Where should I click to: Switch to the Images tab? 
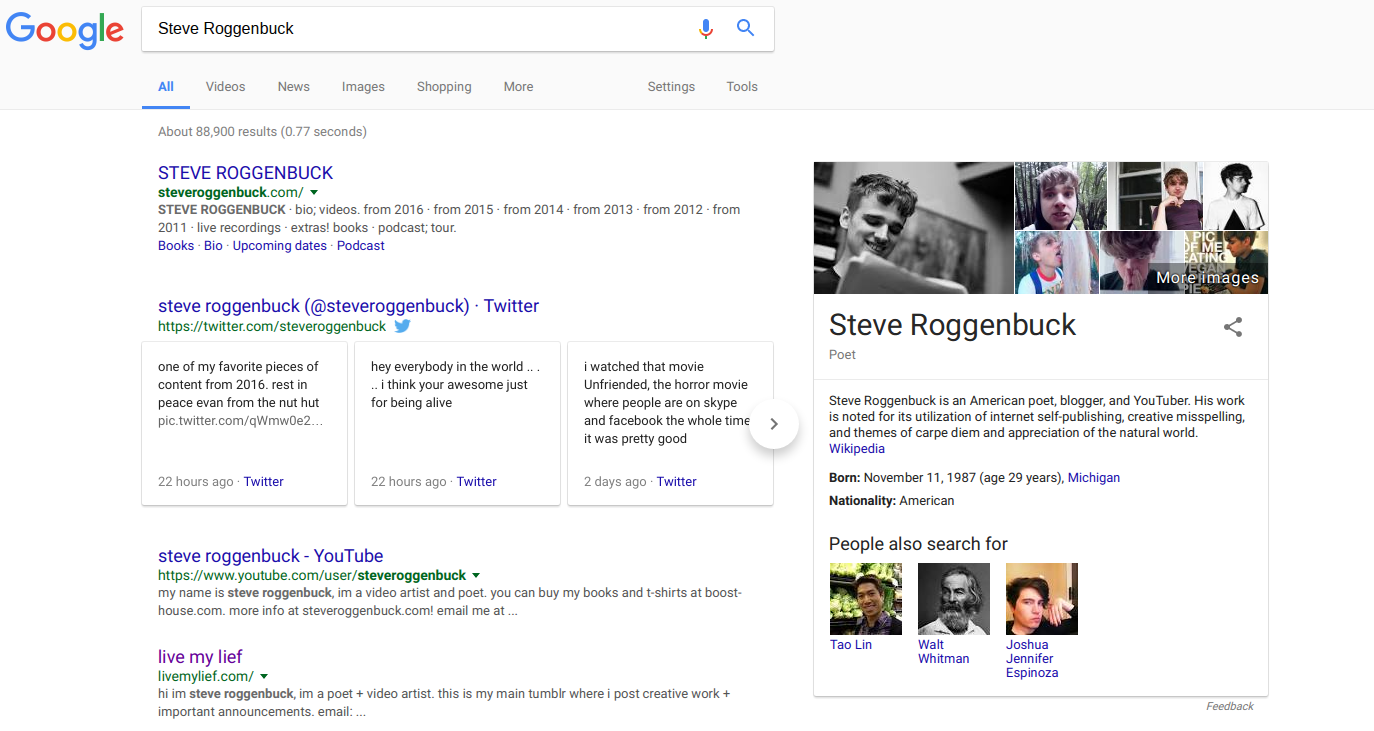363,87
